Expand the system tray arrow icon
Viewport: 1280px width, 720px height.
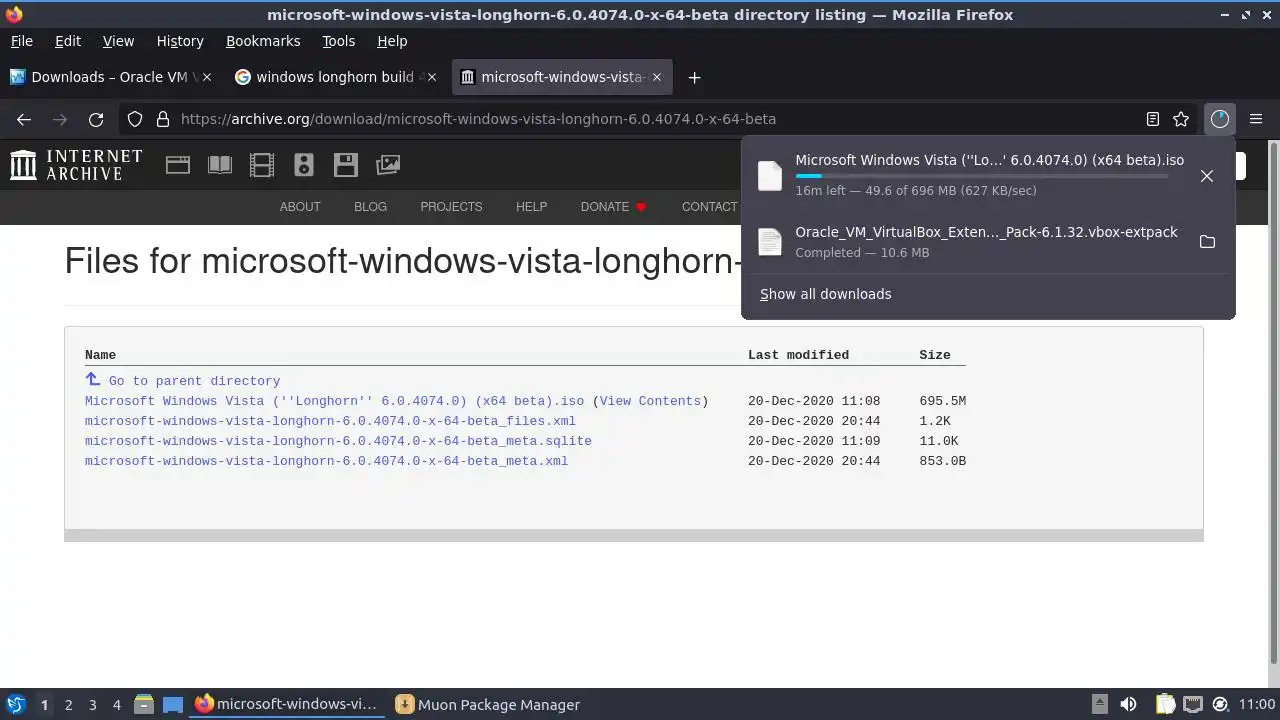[1099, 704]
